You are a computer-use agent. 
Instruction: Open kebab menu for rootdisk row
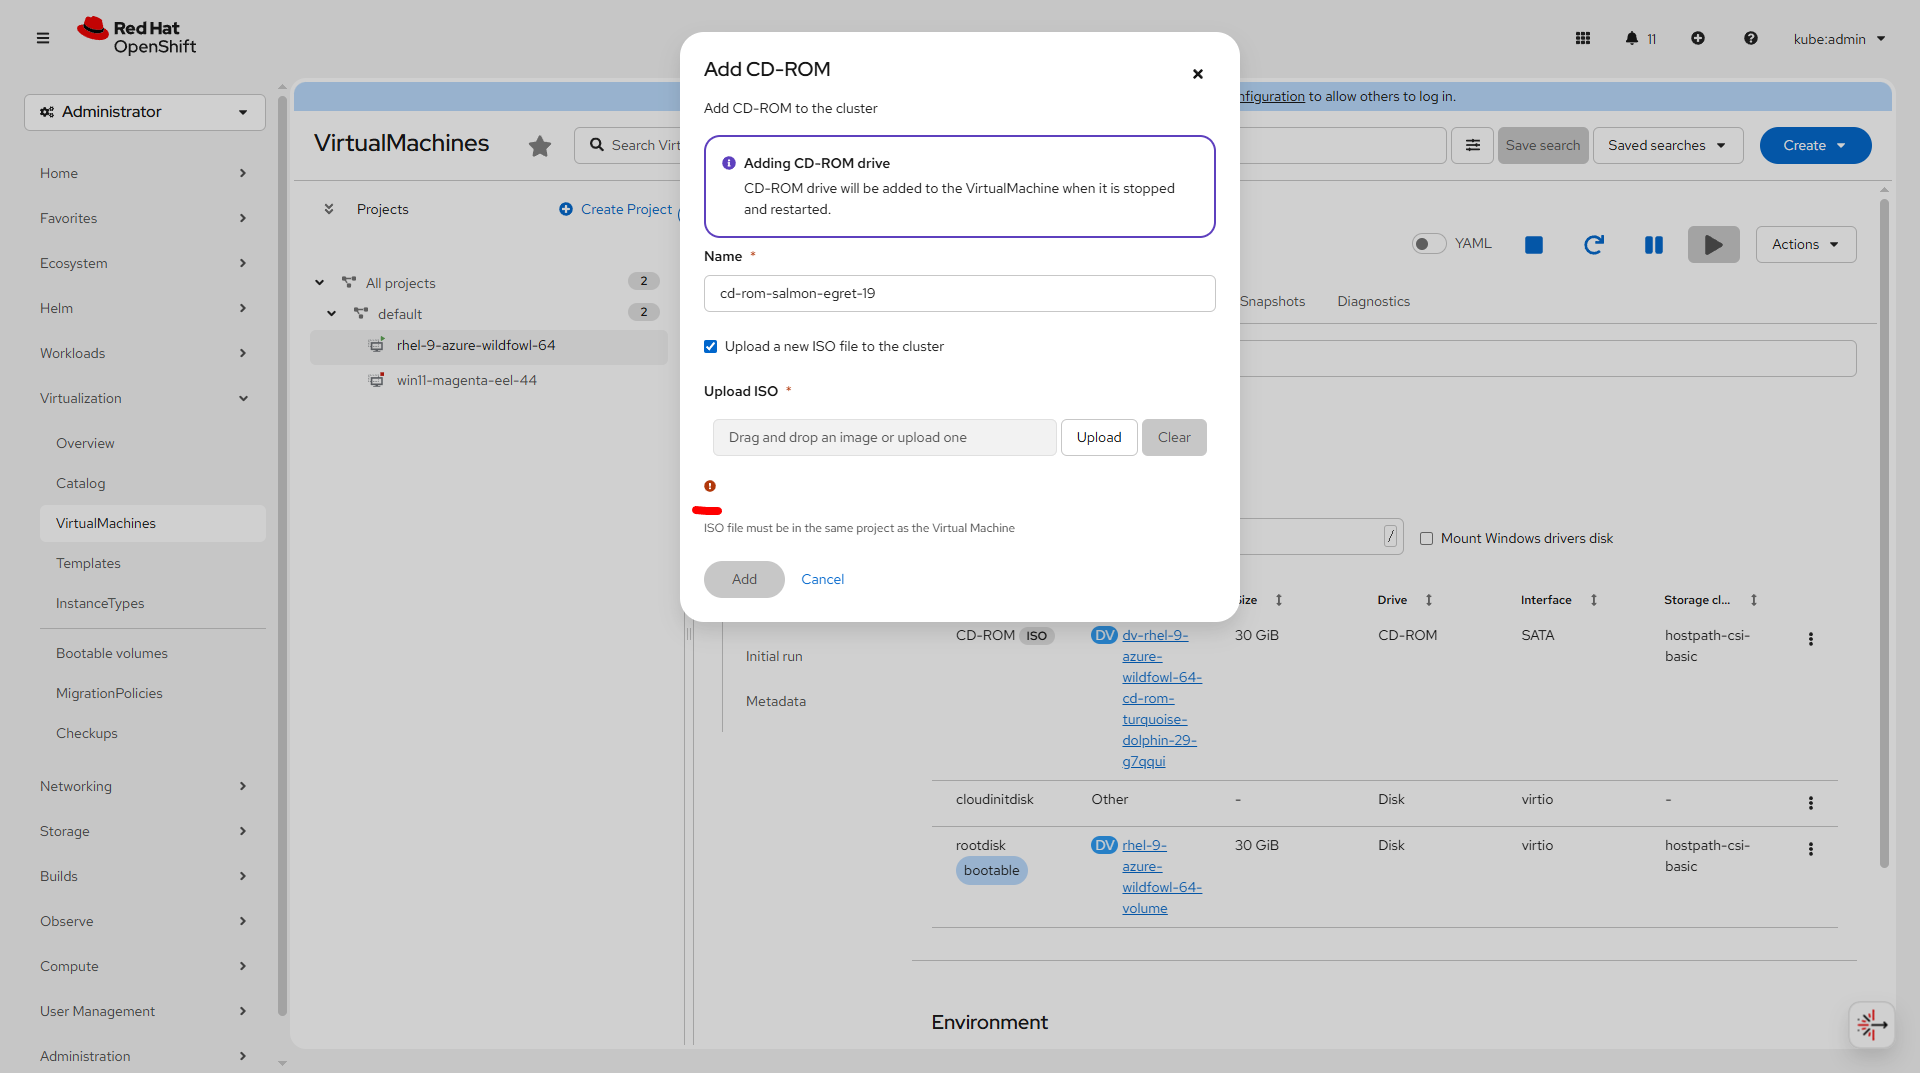coord(1810,849)
